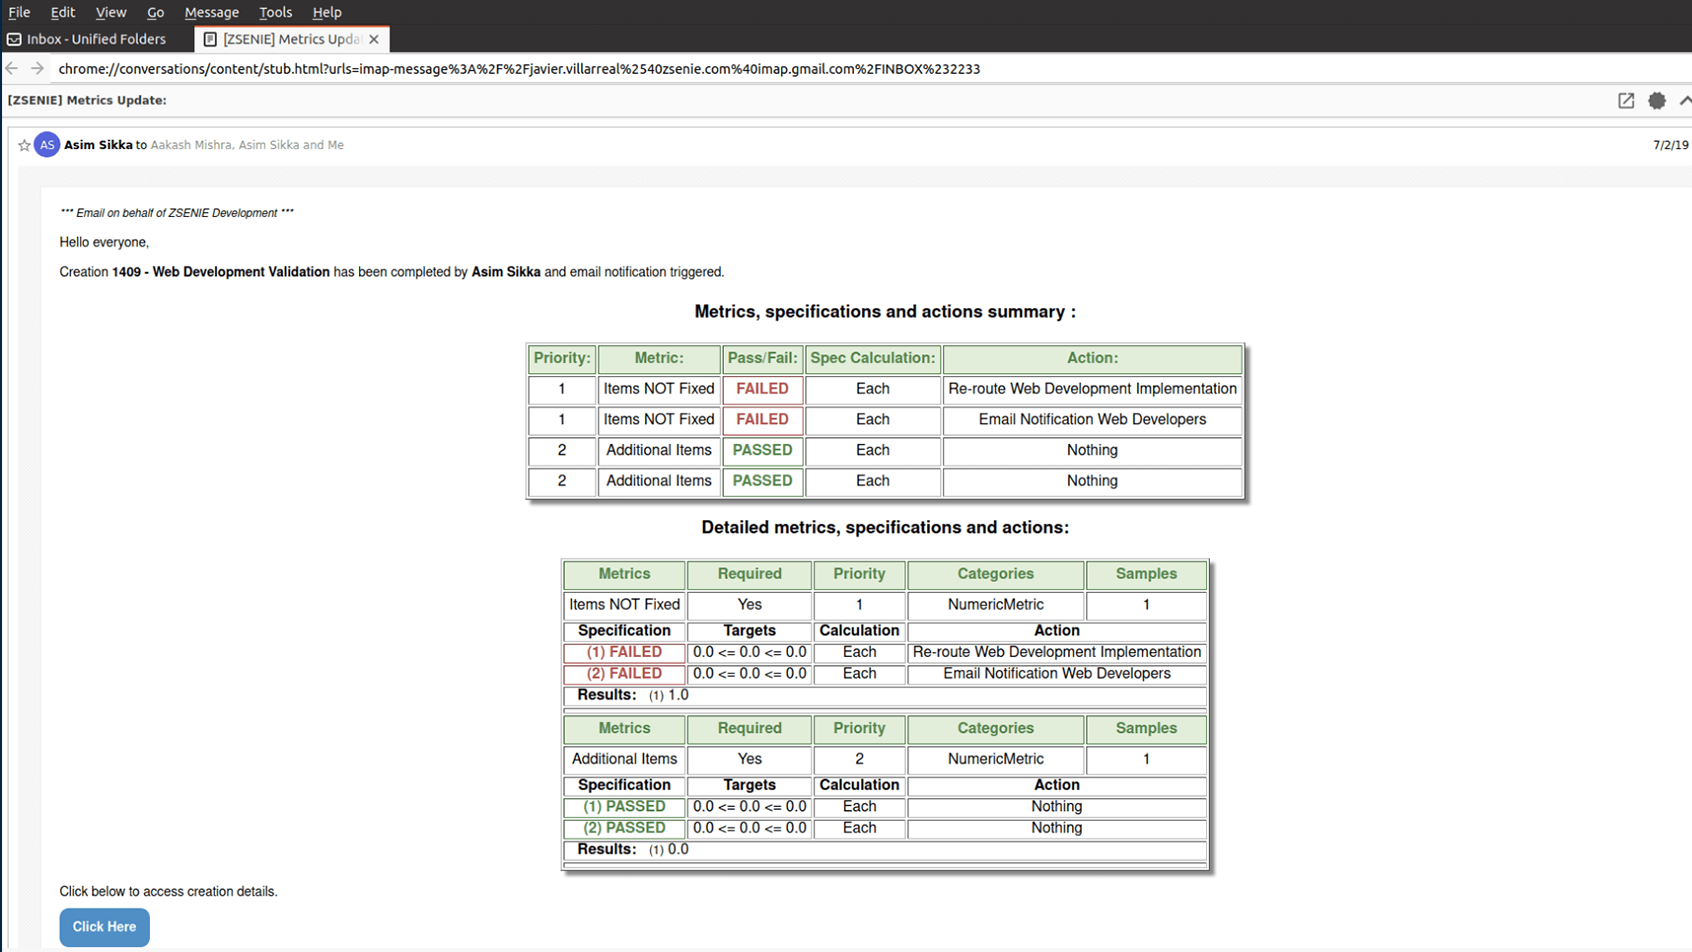Click the 'Spec Calculation:' column header
Screen dimensions: 1692x952
pos(873,358)
